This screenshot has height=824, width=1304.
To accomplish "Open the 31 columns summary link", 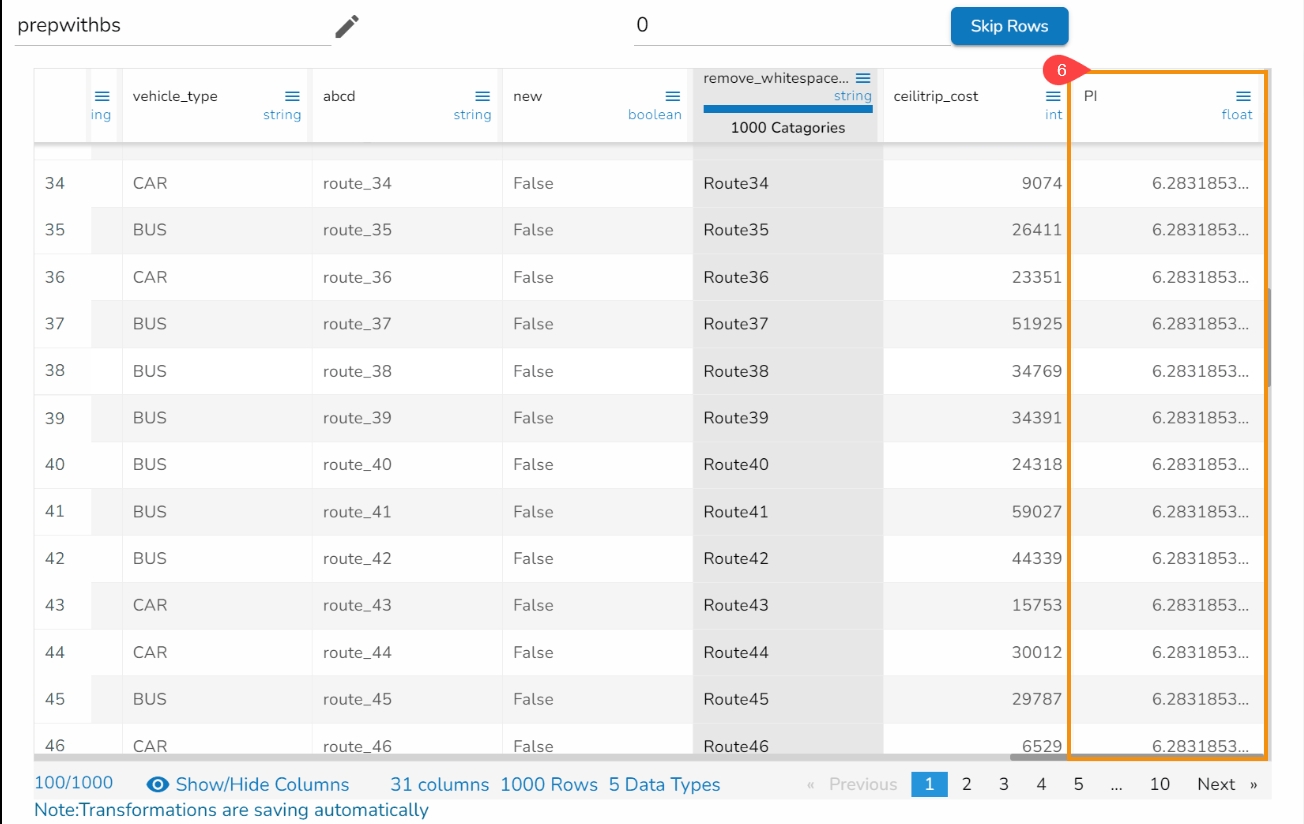I will pos(439,784).
